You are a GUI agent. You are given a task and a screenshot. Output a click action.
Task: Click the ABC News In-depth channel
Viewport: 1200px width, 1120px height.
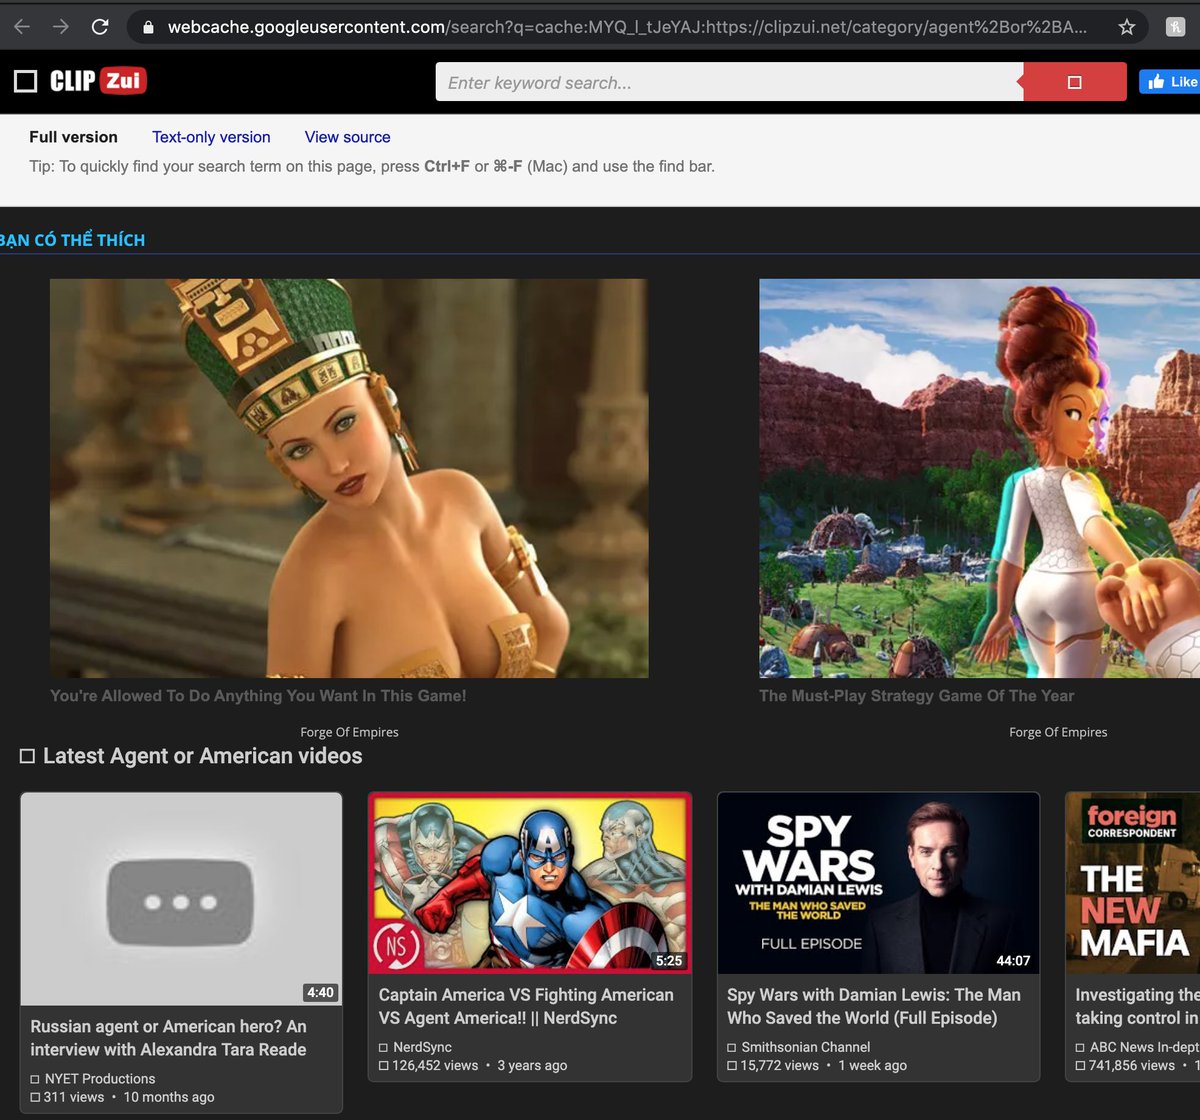tap(1144, 1047)
